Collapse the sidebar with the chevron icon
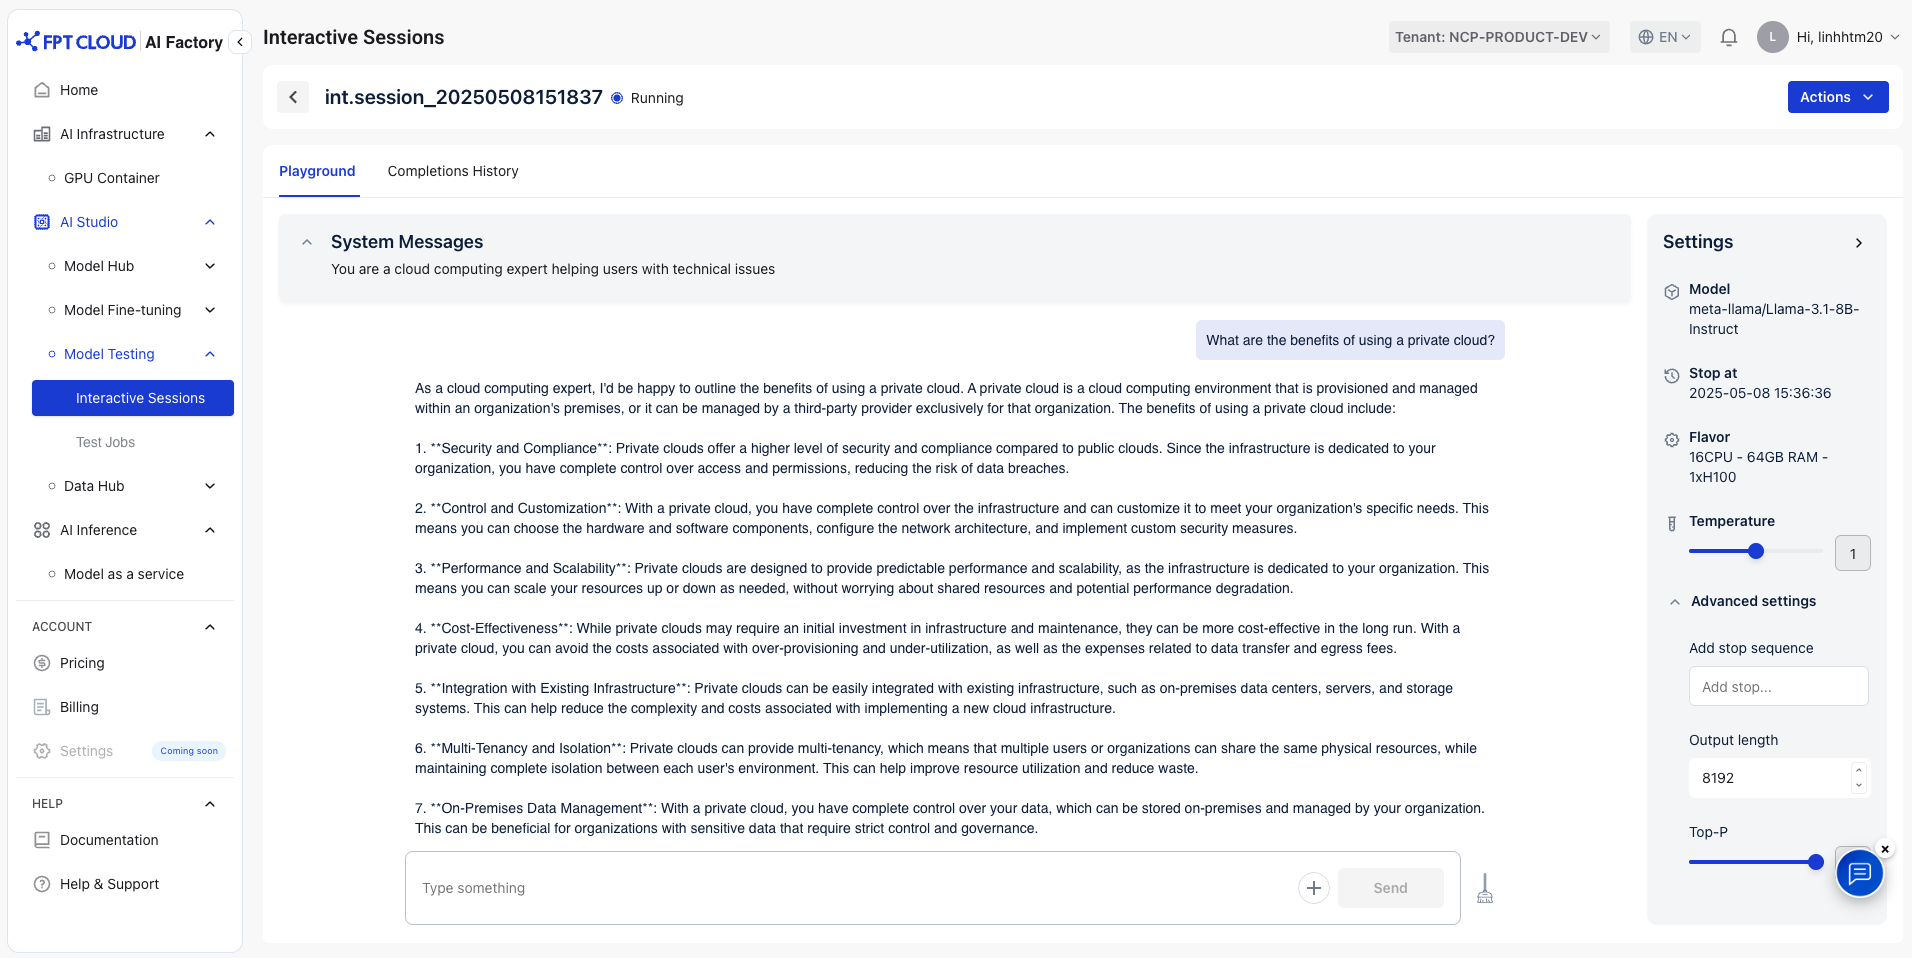The width and height of the screenshot is (1912, 958). (240, 42)
